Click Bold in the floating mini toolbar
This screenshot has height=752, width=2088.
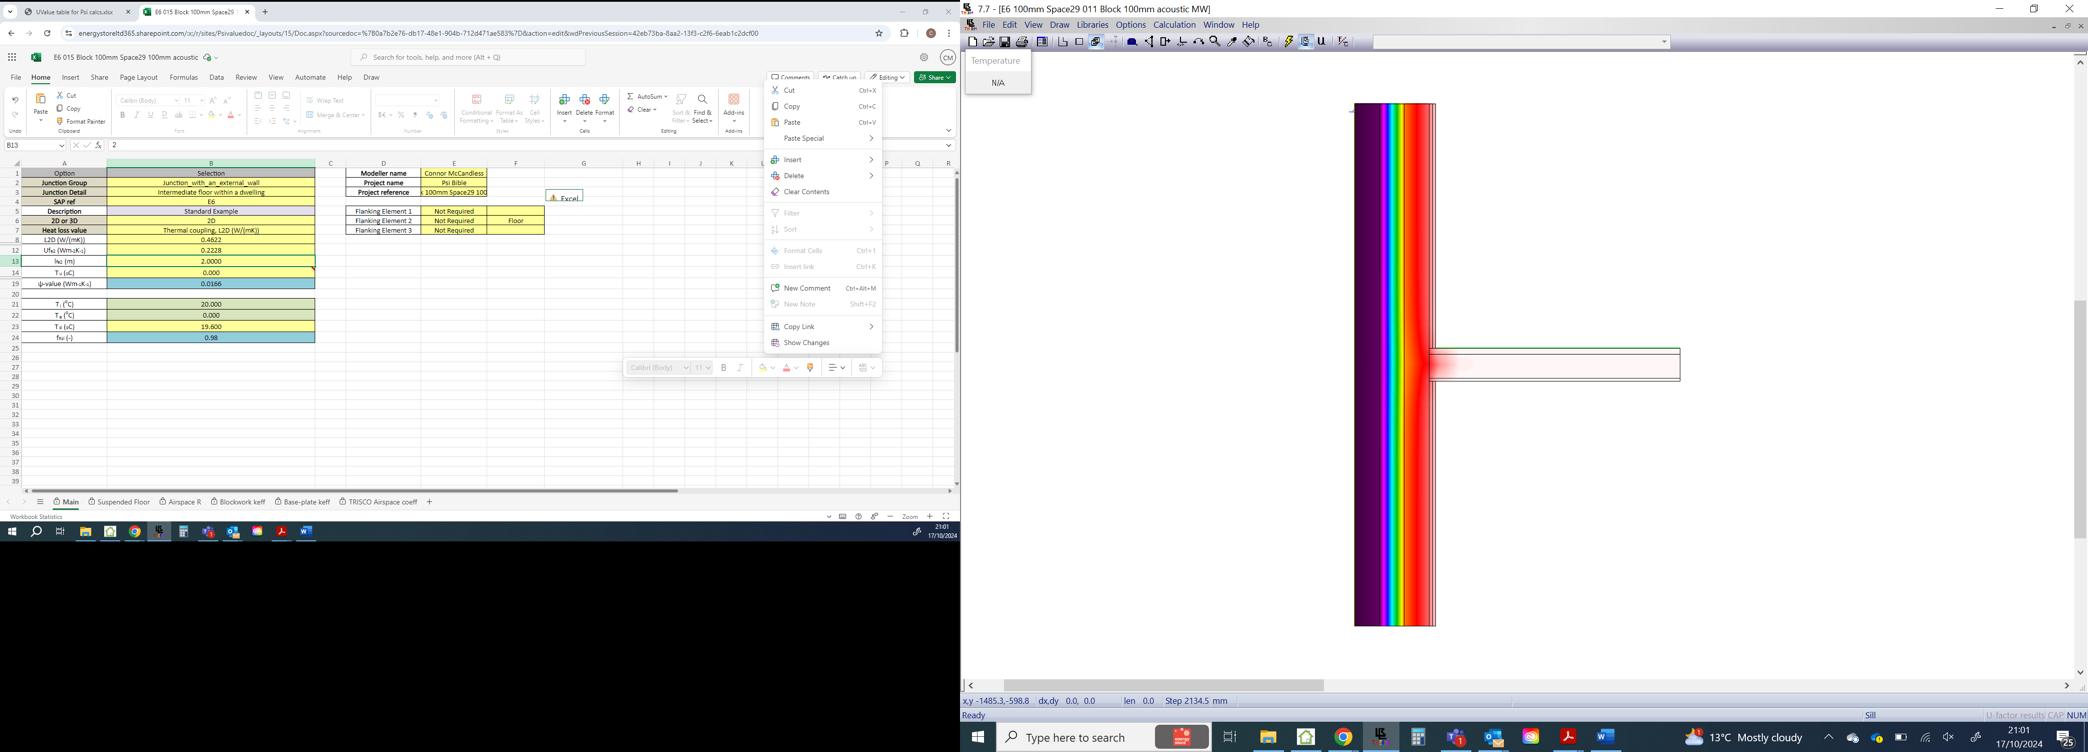click(724, 368)
